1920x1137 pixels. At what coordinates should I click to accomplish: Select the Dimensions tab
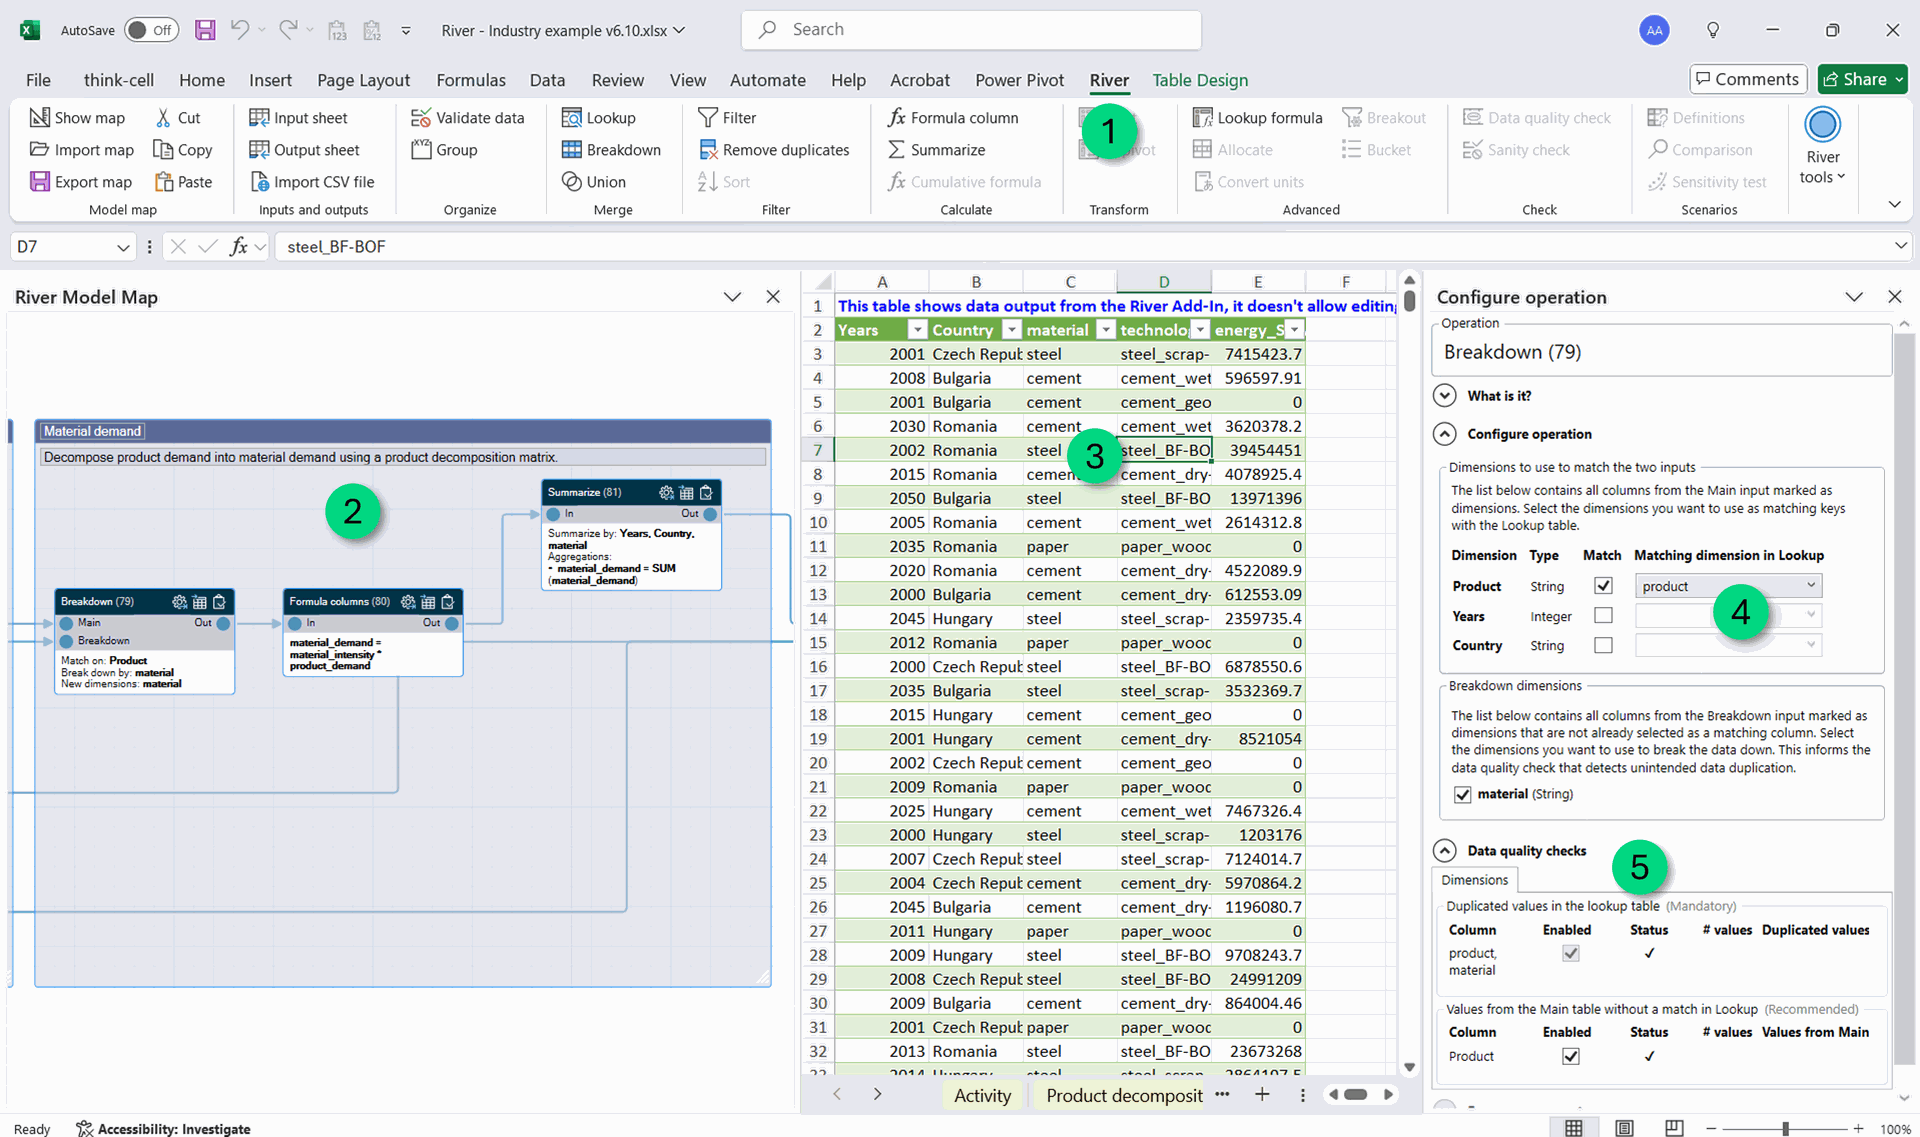1474,880
